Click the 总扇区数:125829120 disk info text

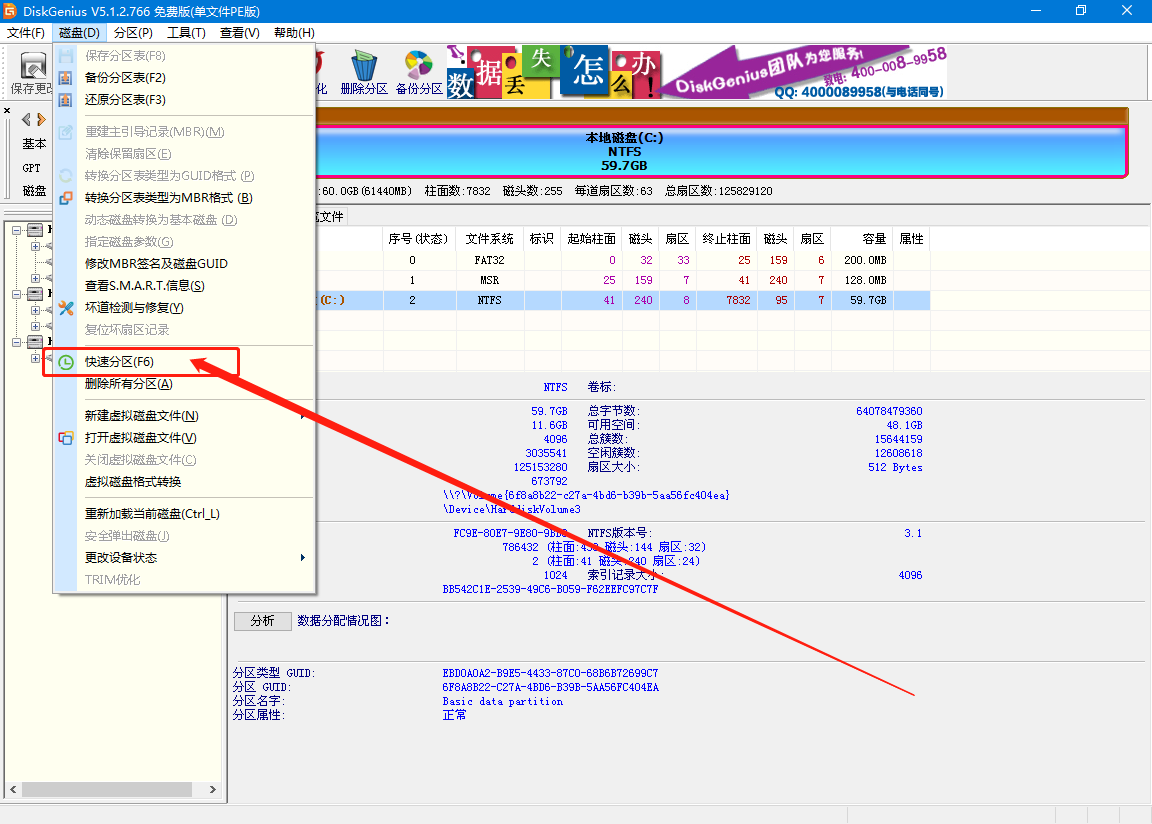719,191
